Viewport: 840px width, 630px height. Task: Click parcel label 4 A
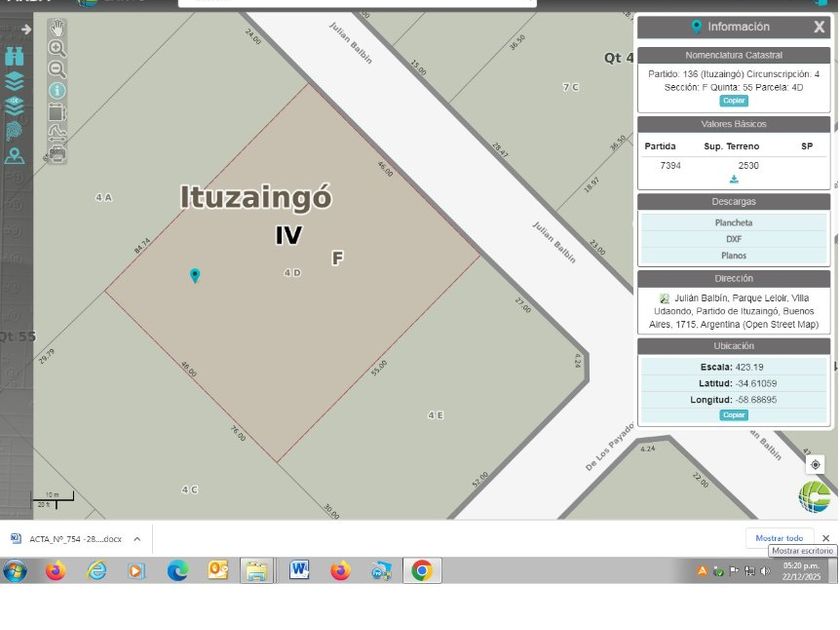(104, 198)
